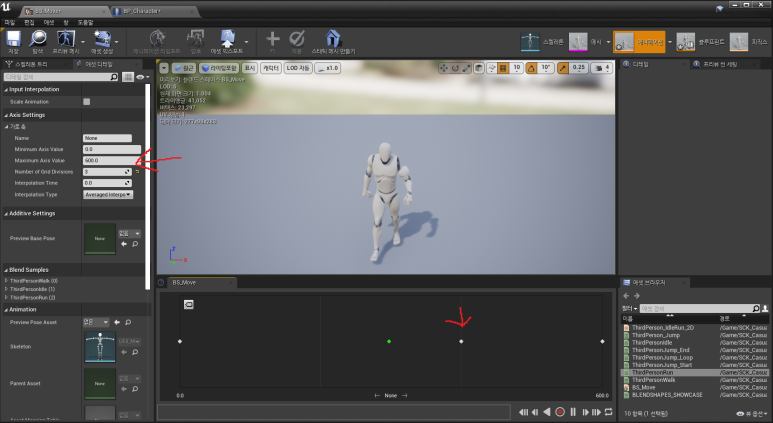773x423 pixels.
Task: Open Interpolation Type dropdown
Action: coord(108,195)
